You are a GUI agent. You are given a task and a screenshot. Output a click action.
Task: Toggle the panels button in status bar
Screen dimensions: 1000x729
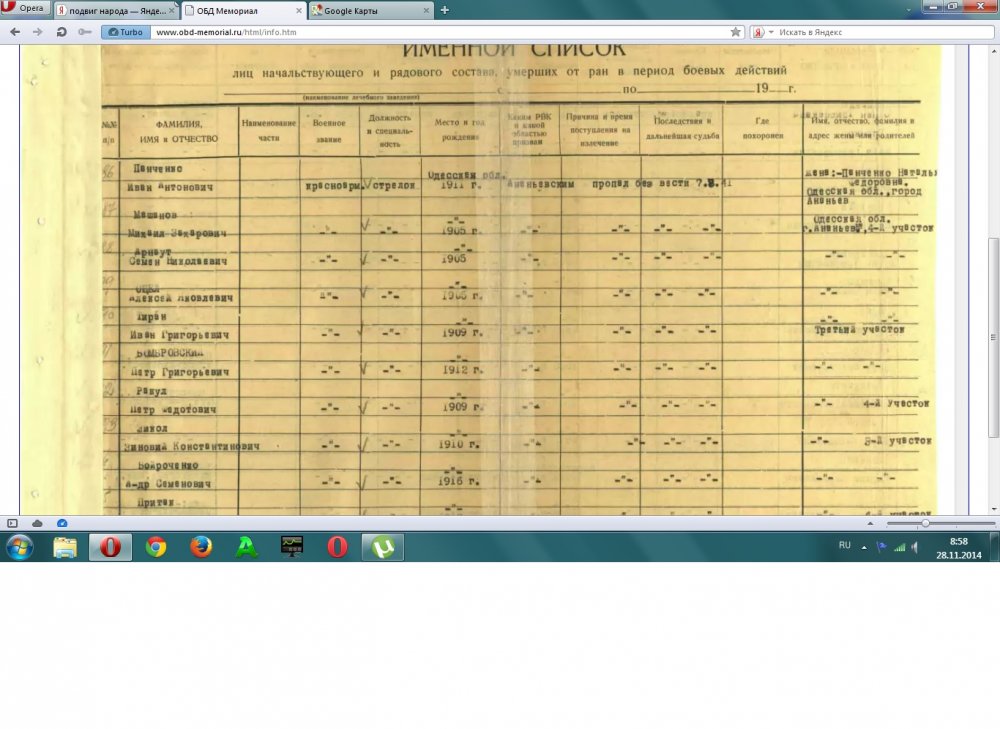(12, 524)
